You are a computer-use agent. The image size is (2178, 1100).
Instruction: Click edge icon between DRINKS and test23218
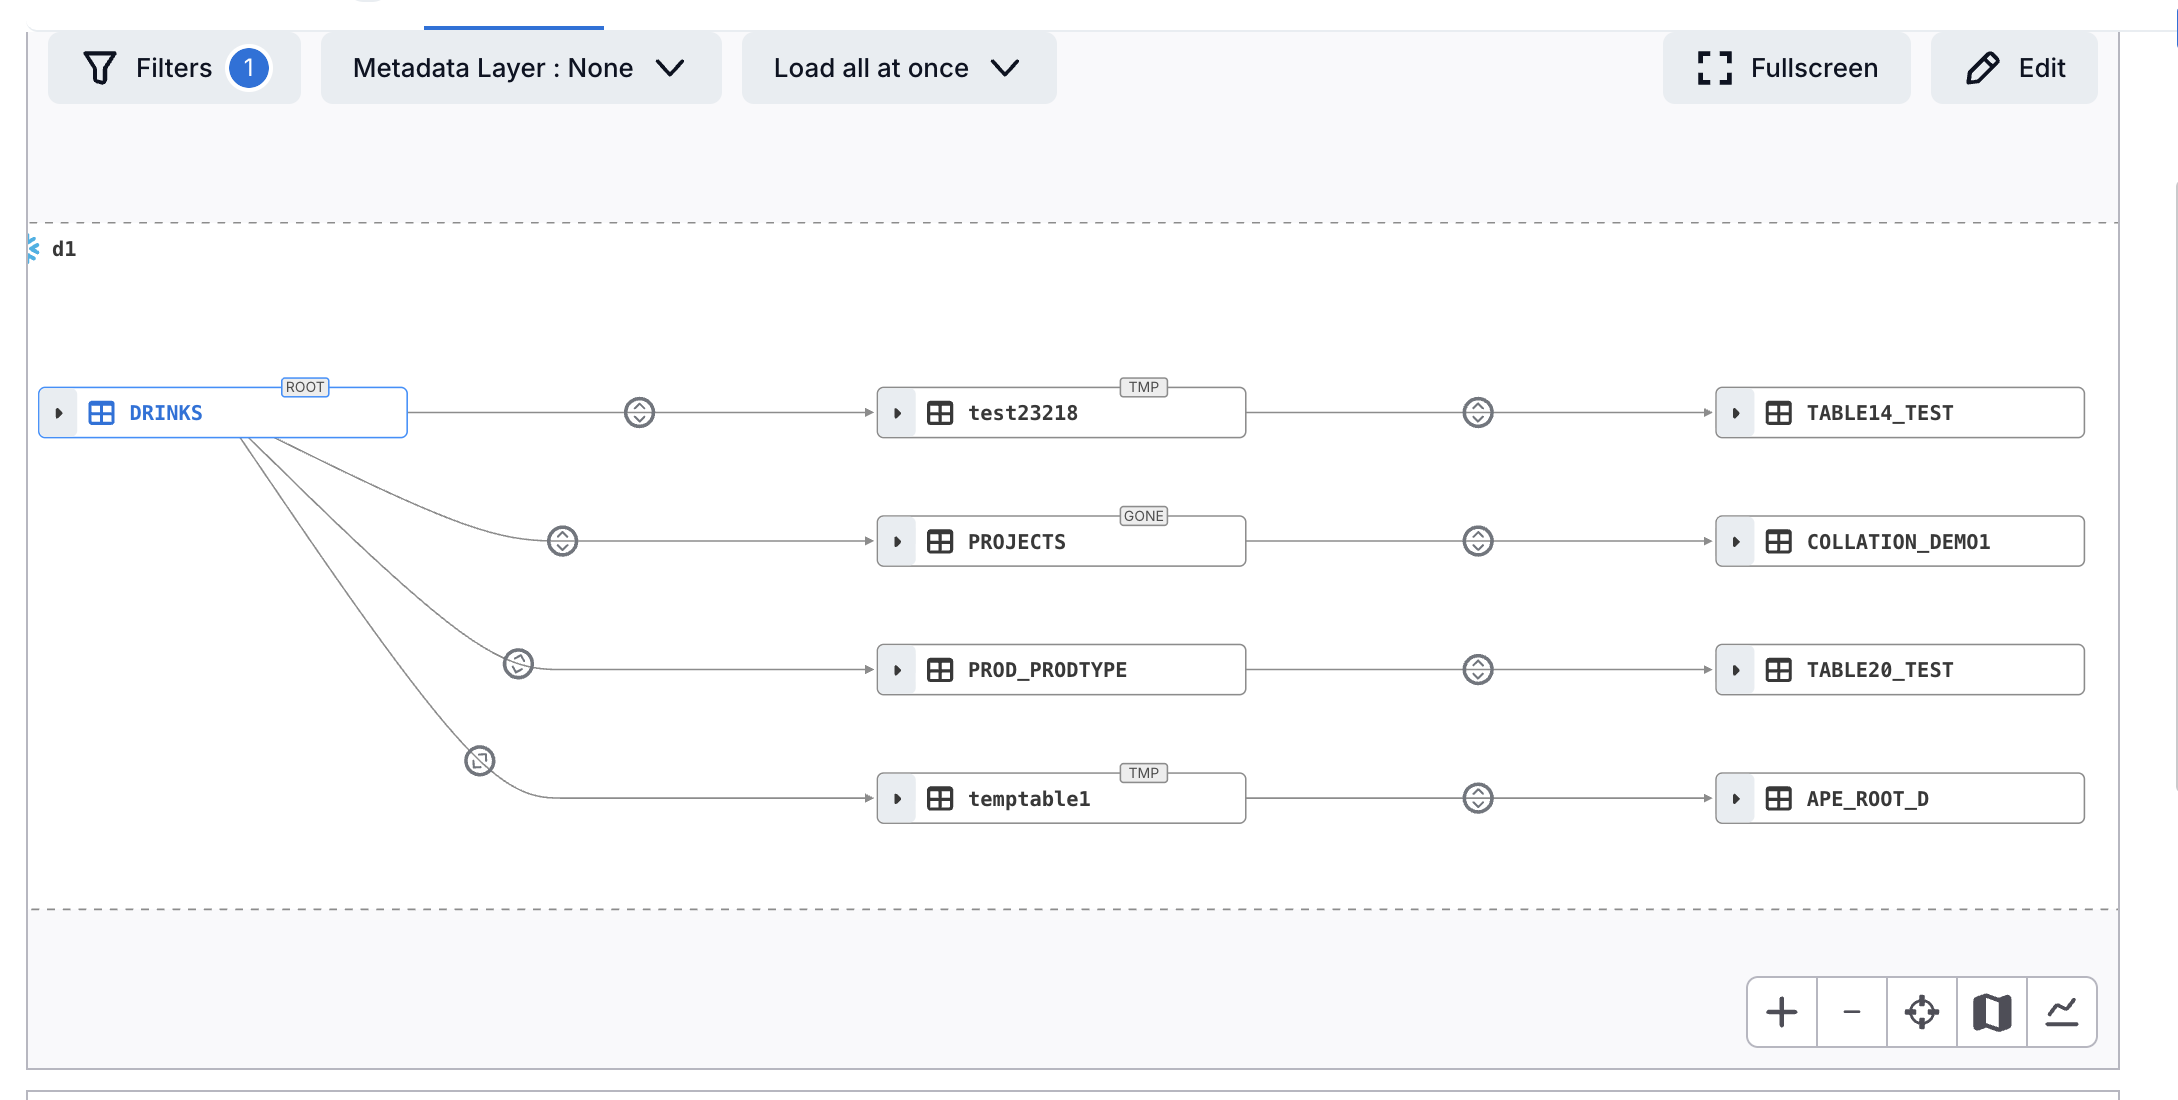pos(639,413)
